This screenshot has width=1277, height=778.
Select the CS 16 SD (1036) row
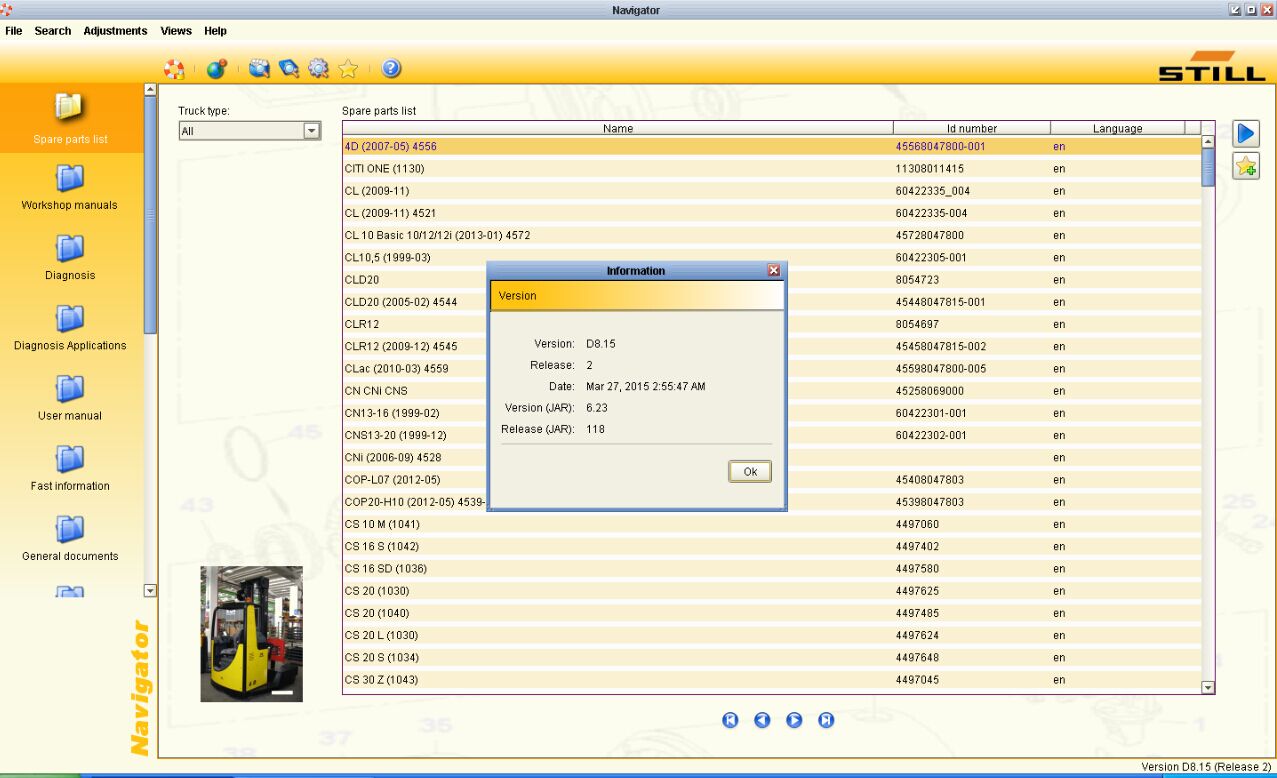click(771, 569)
